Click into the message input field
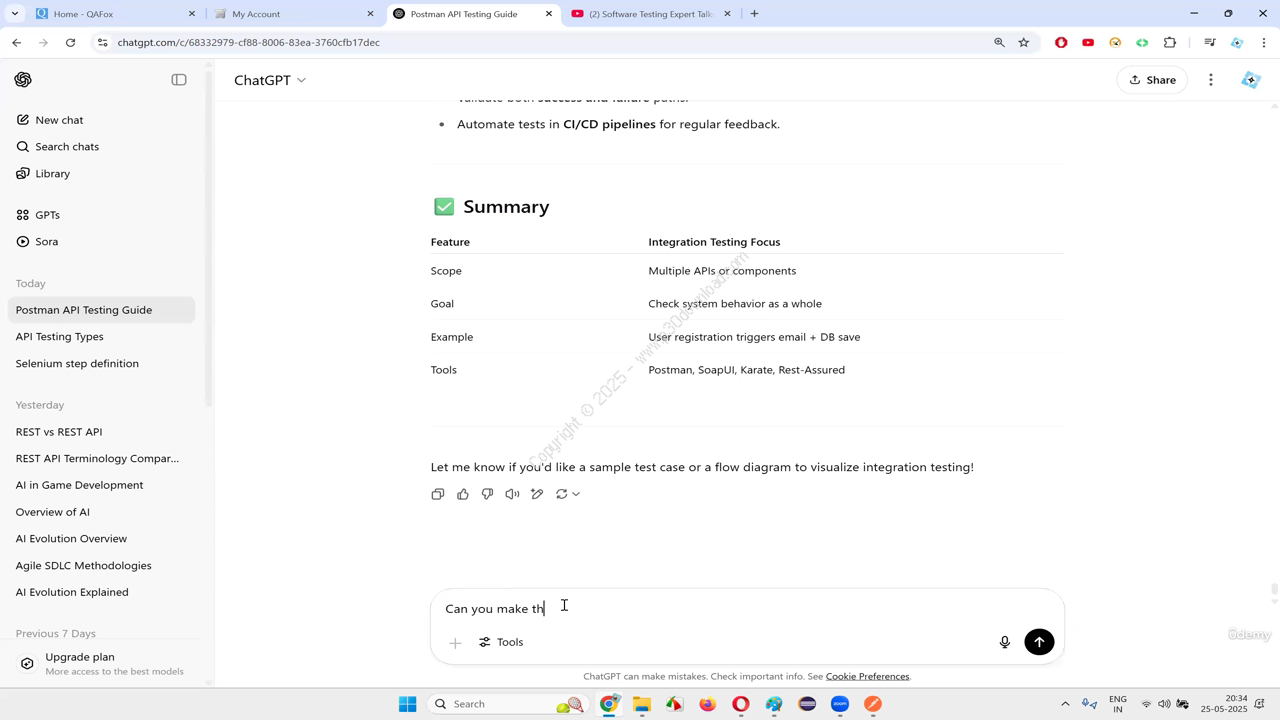The image size is (1280, 720). [747, 608]
